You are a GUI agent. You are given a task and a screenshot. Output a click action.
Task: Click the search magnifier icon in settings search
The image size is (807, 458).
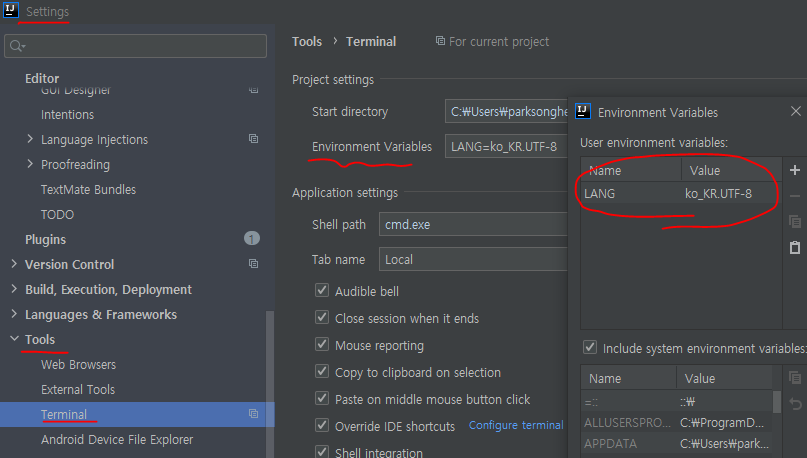[16, 46]
